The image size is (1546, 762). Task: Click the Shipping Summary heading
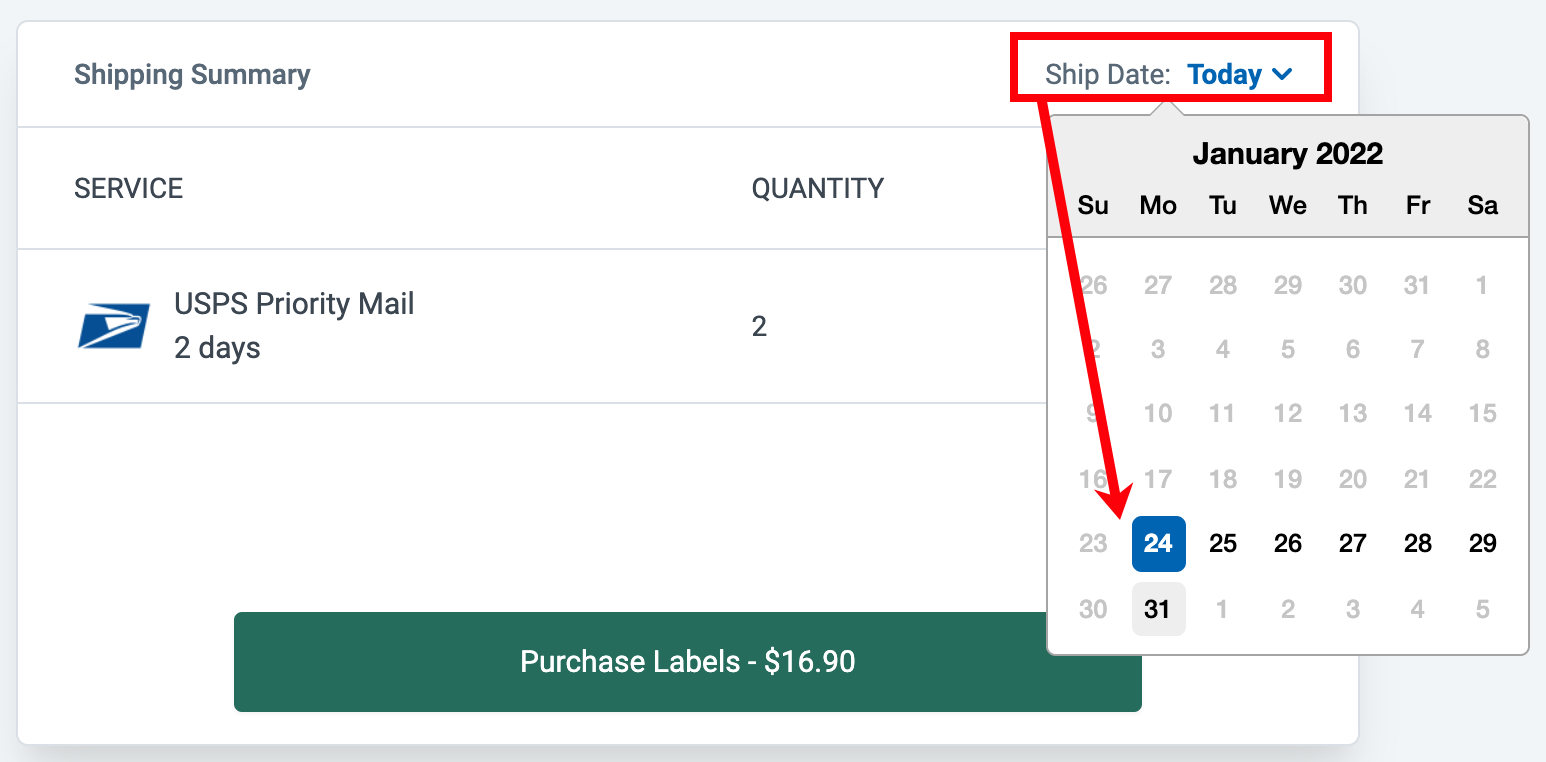192,74
